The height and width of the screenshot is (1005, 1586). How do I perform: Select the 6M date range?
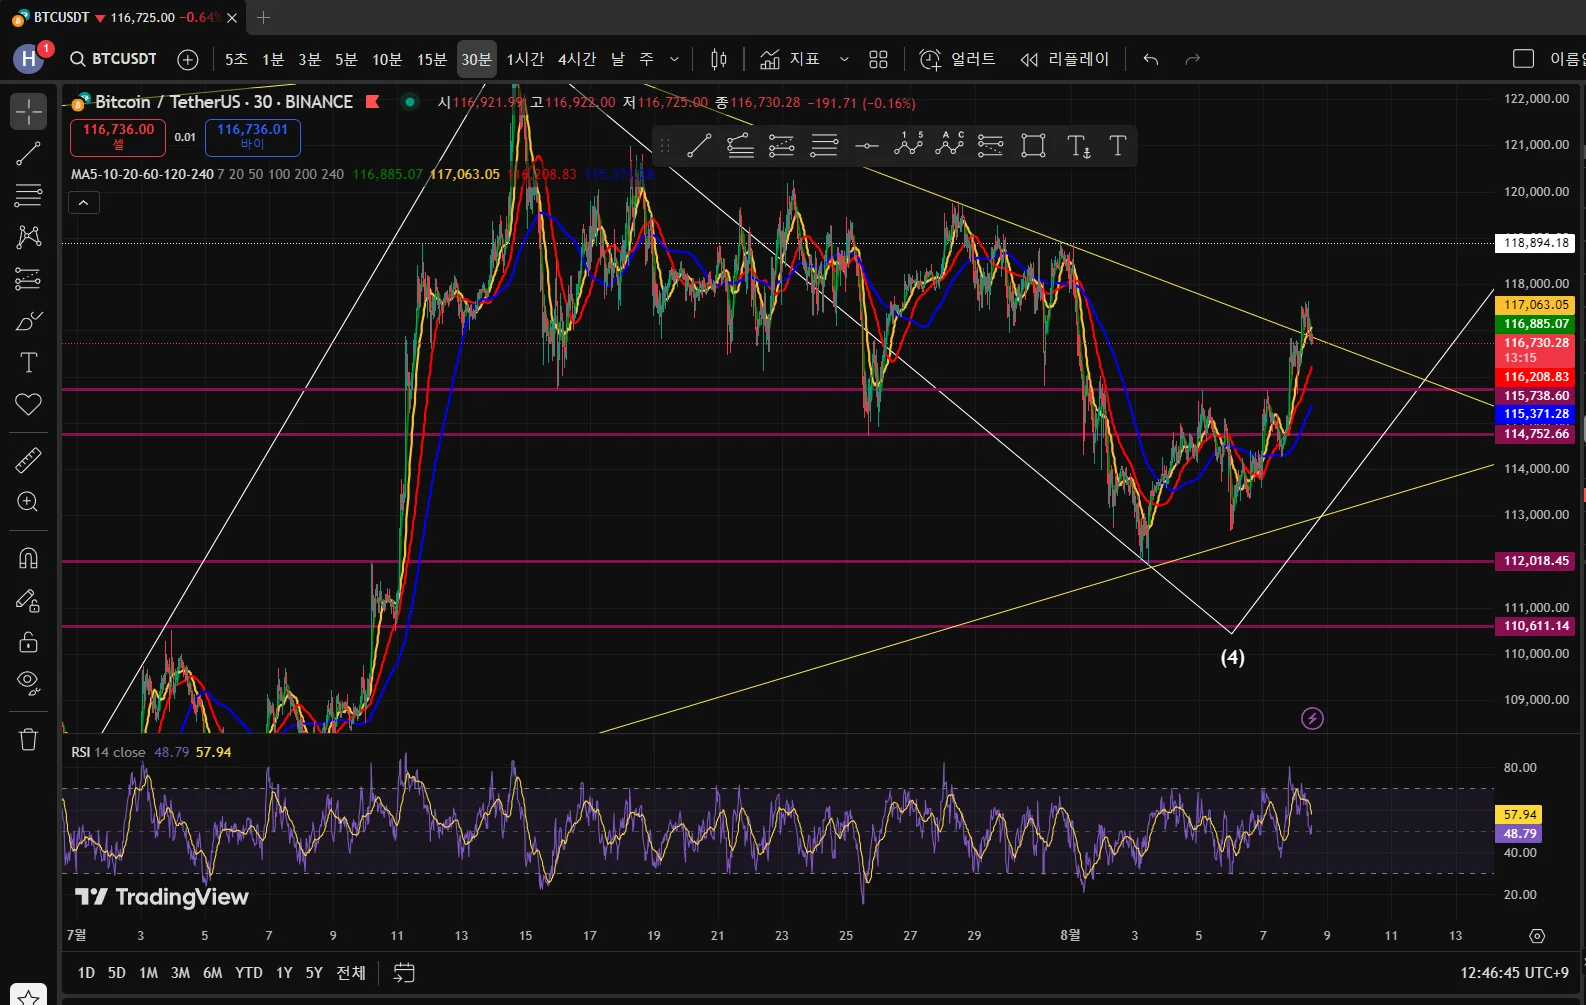pyautogui.click(x=212, y=972)
